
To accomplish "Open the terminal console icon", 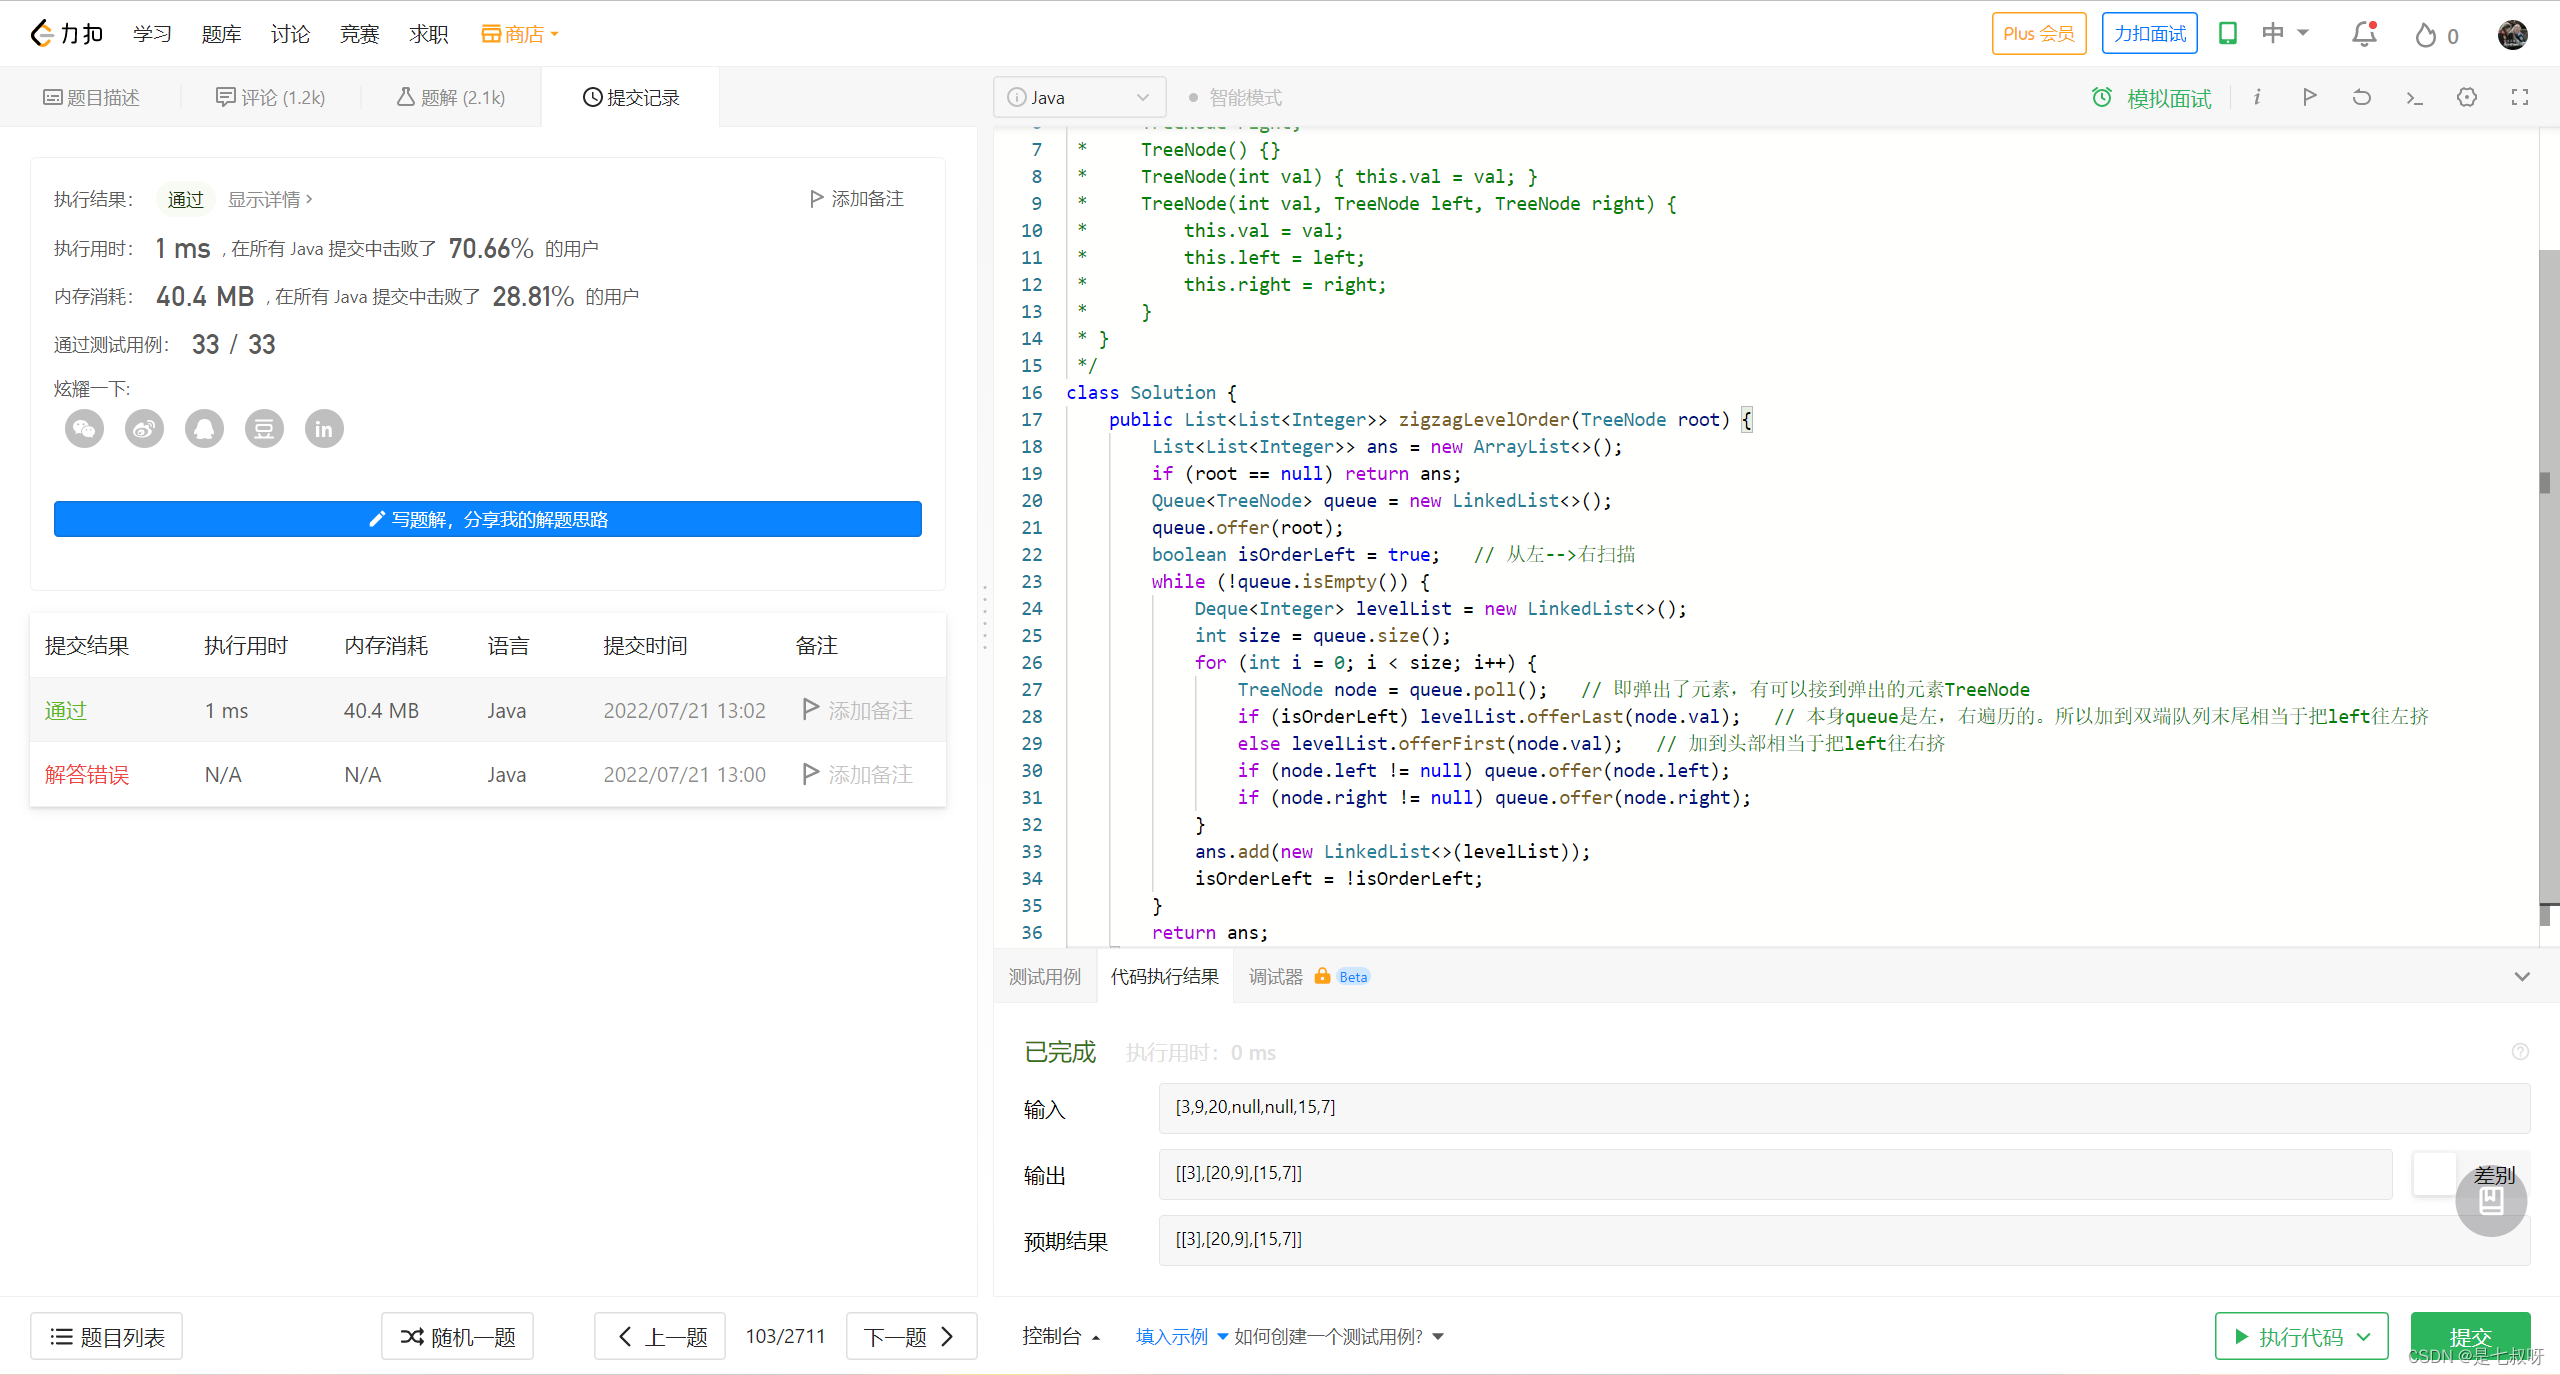I will click(2414, 97).
